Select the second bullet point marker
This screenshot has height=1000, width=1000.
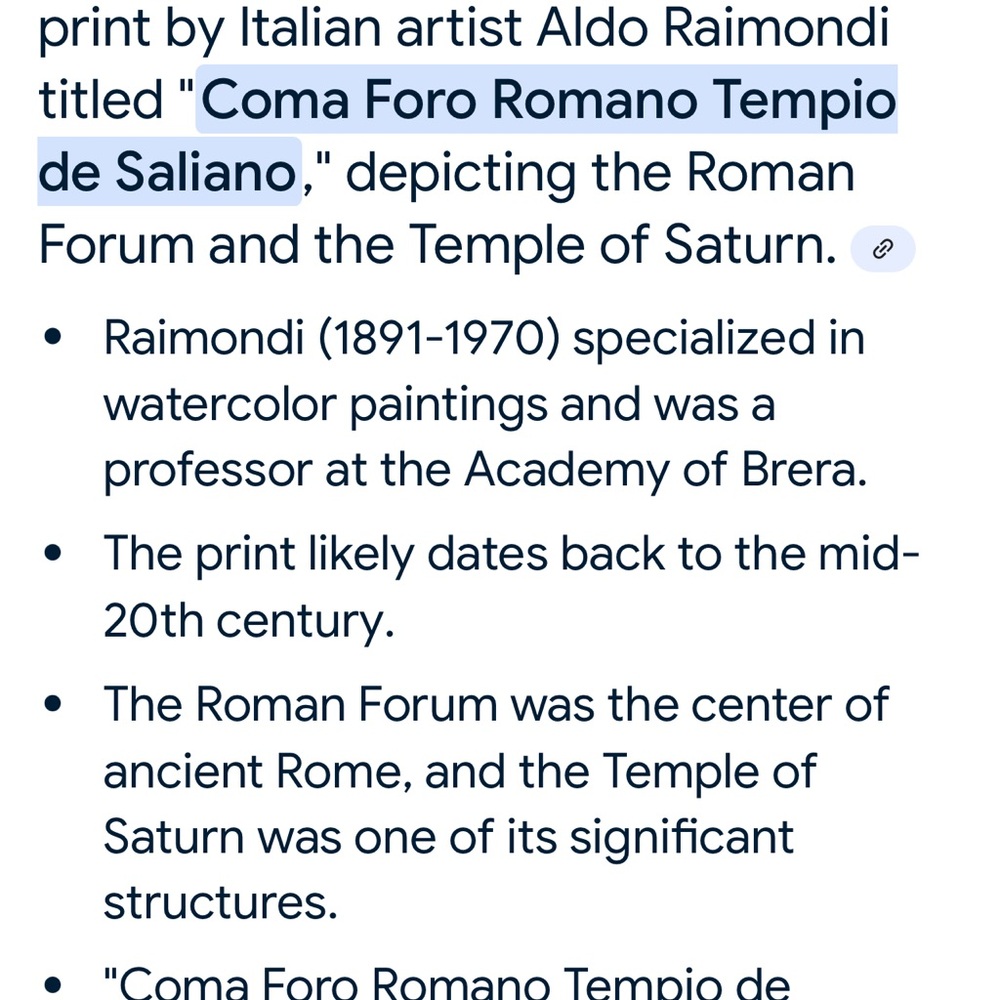click(x=53, y=552)
